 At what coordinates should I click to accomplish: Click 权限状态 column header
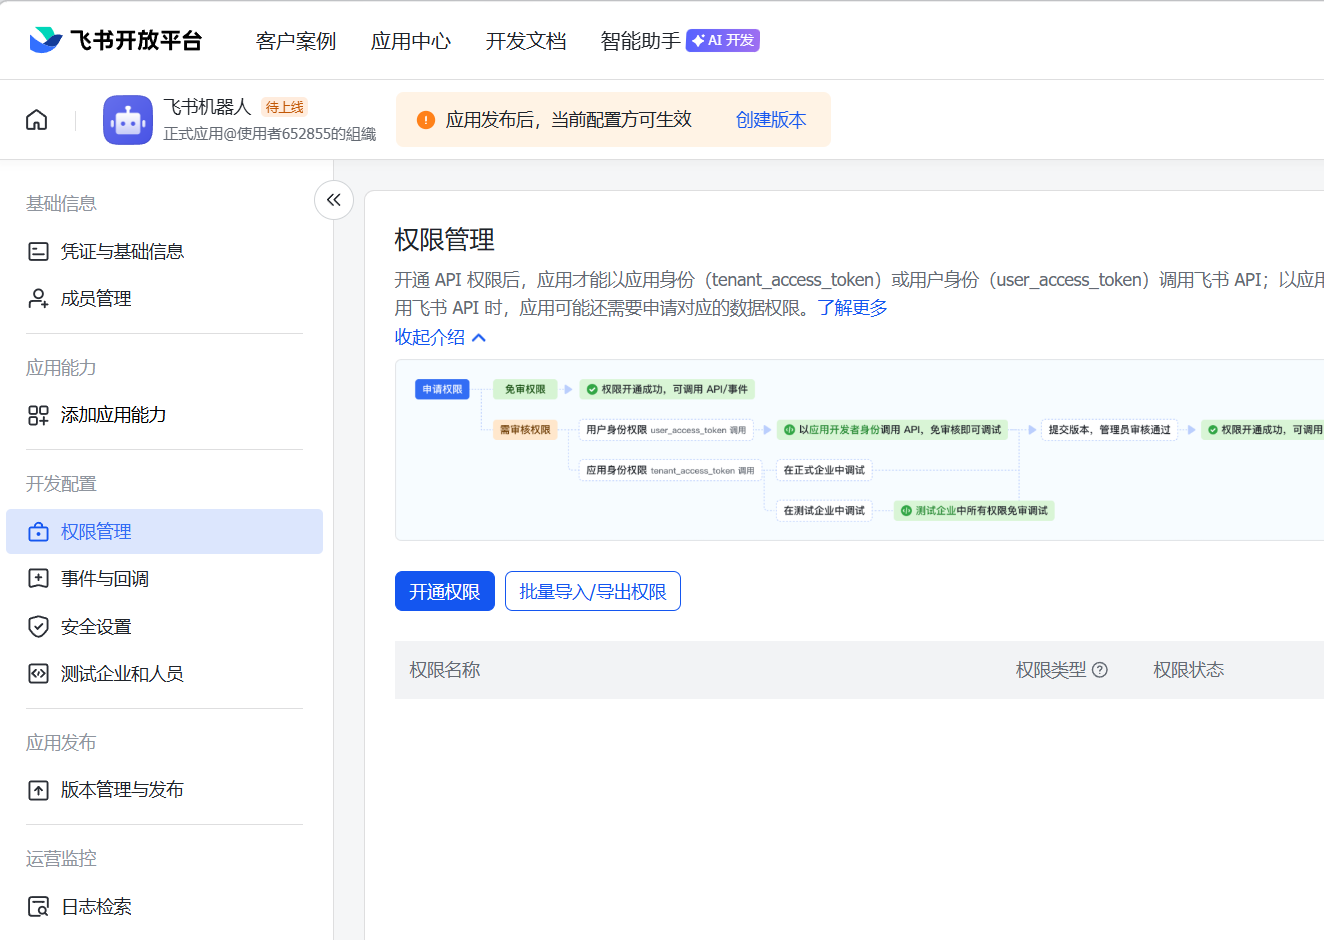(x=1188, y=670)
